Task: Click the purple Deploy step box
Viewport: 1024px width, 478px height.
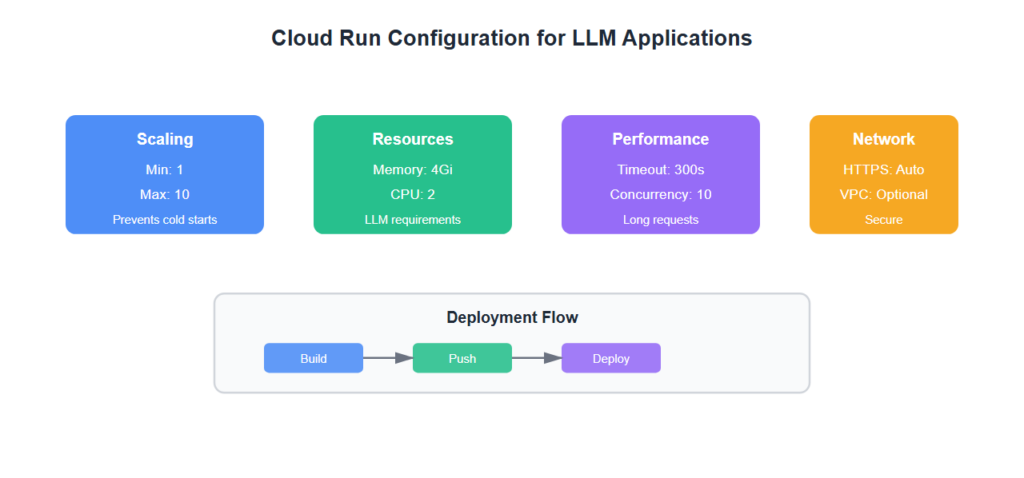Action: (611, 358)
